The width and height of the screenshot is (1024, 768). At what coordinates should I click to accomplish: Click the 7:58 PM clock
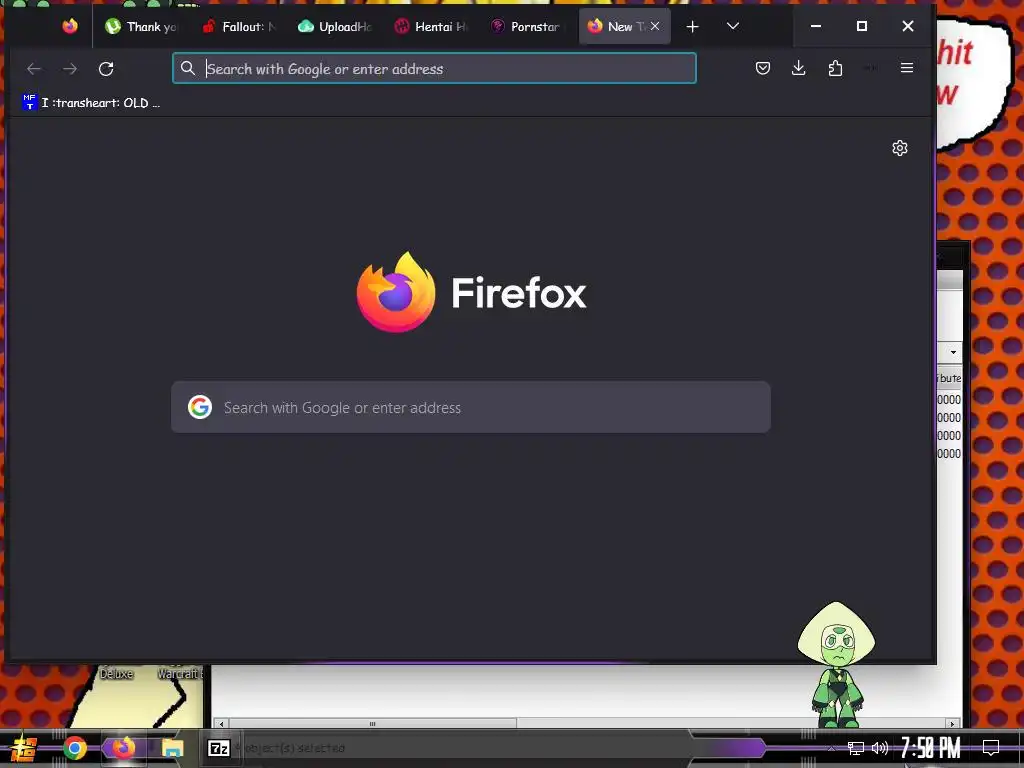pyautogui.click(x=931, y=748)
